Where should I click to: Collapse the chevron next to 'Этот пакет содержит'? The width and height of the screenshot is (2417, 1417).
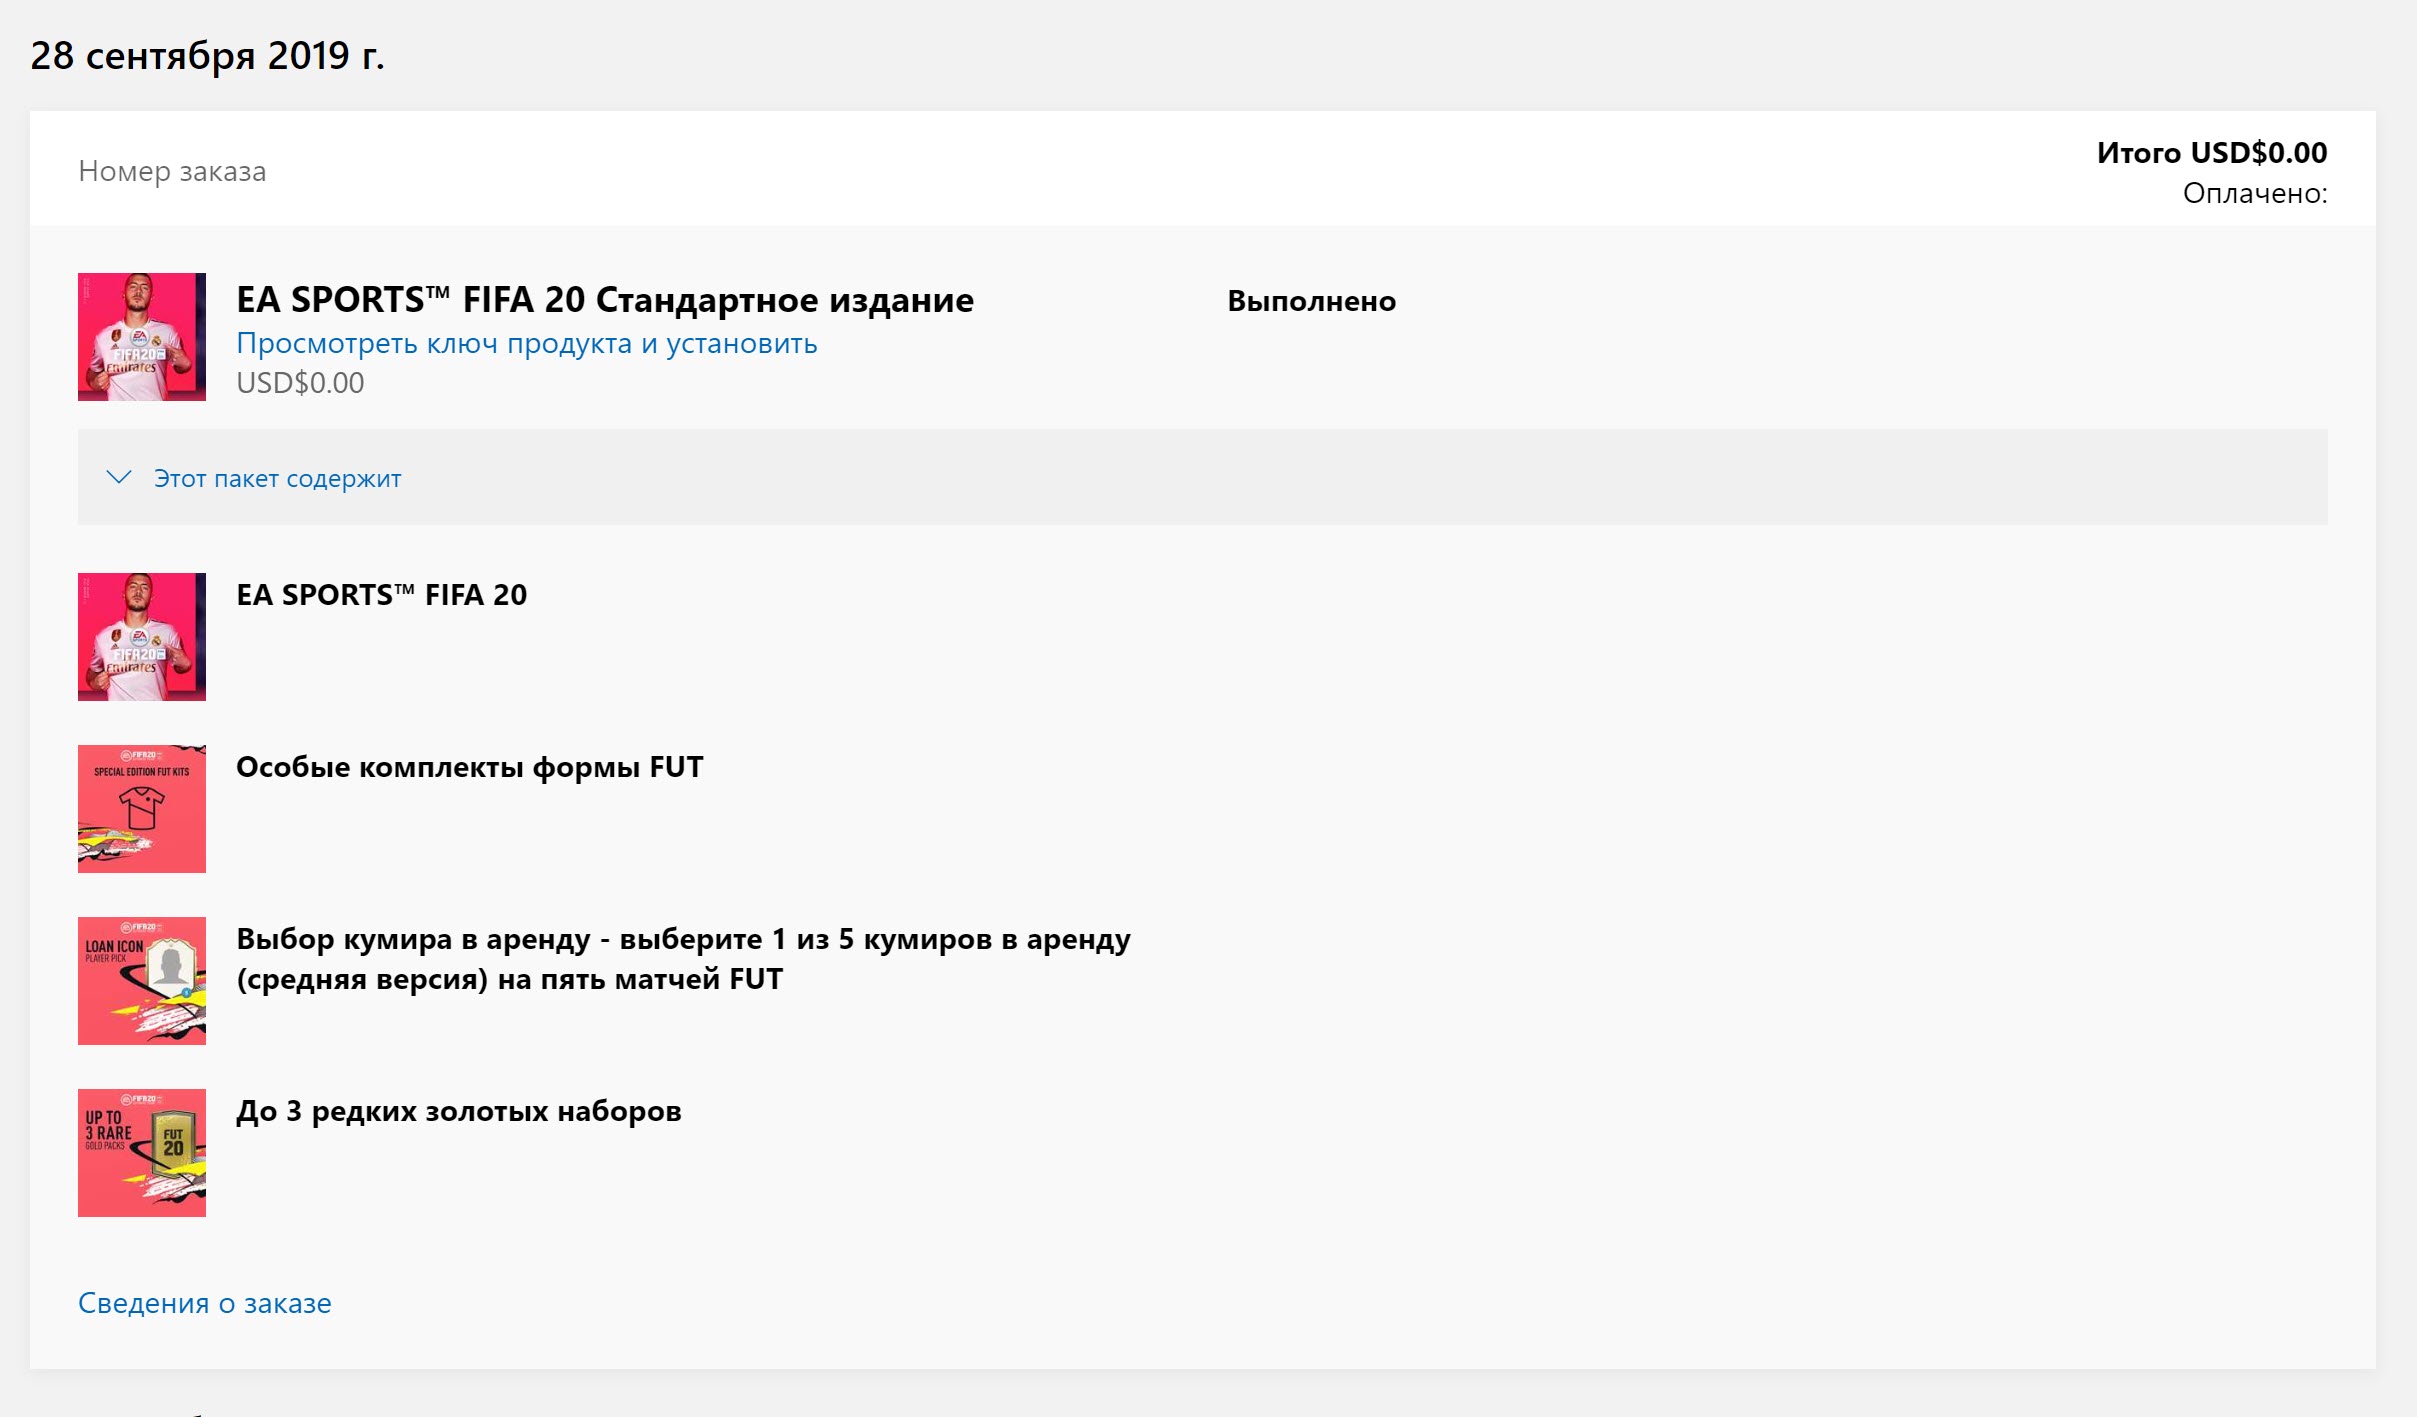pyautogui.click(x=119, y=477)
